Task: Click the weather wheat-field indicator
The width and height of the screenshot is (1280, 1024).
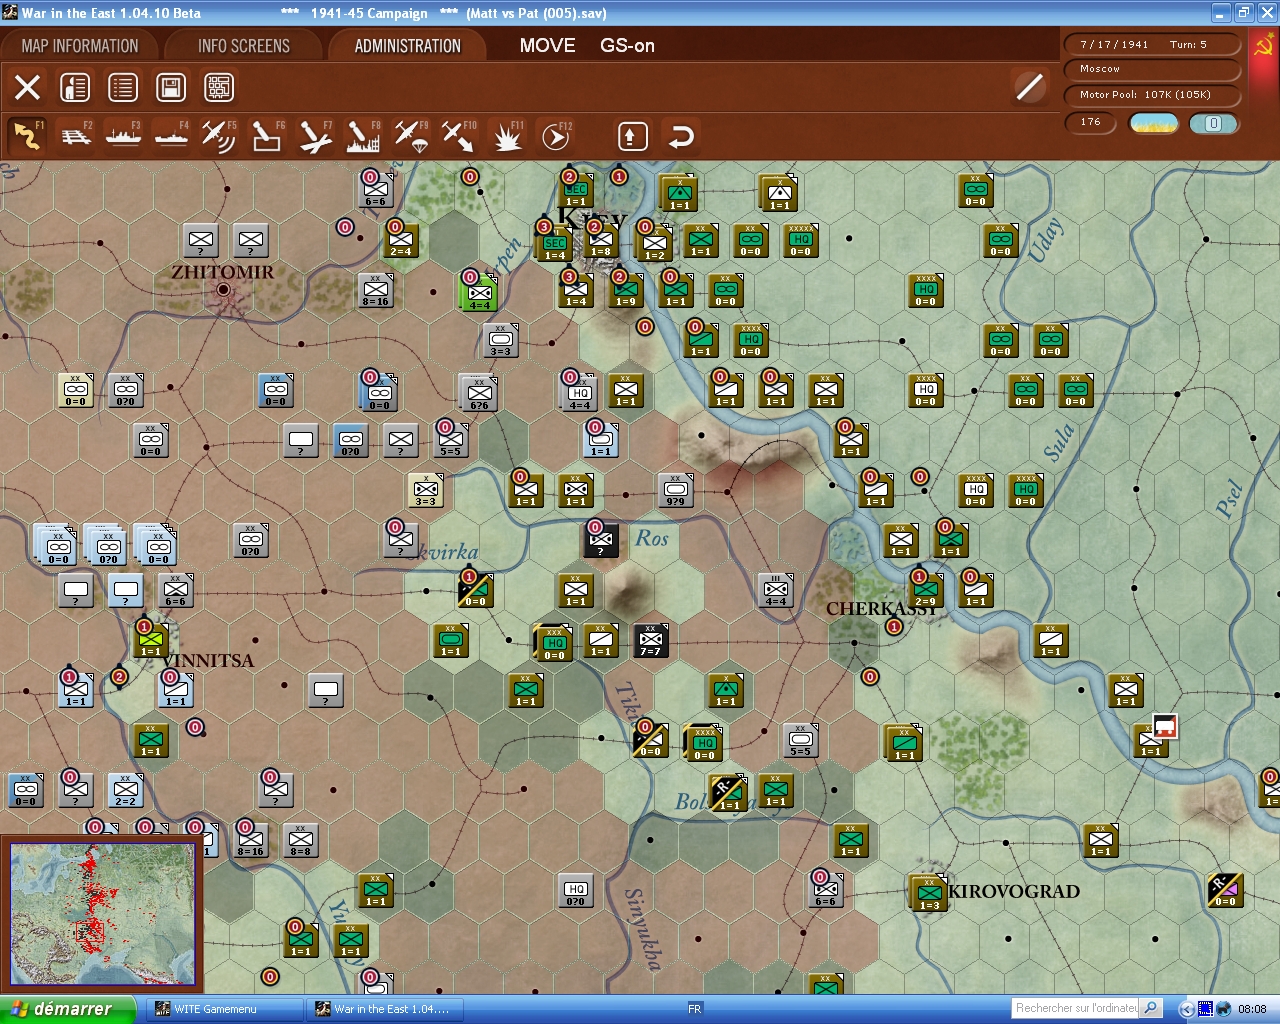Action: (1154, 123)
